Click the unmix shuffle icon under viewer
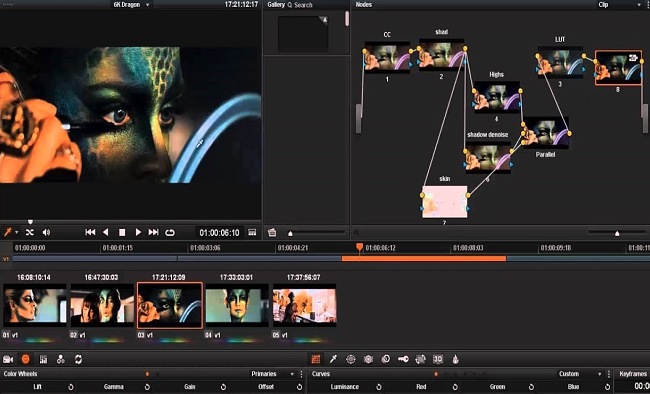 (29, 232)
